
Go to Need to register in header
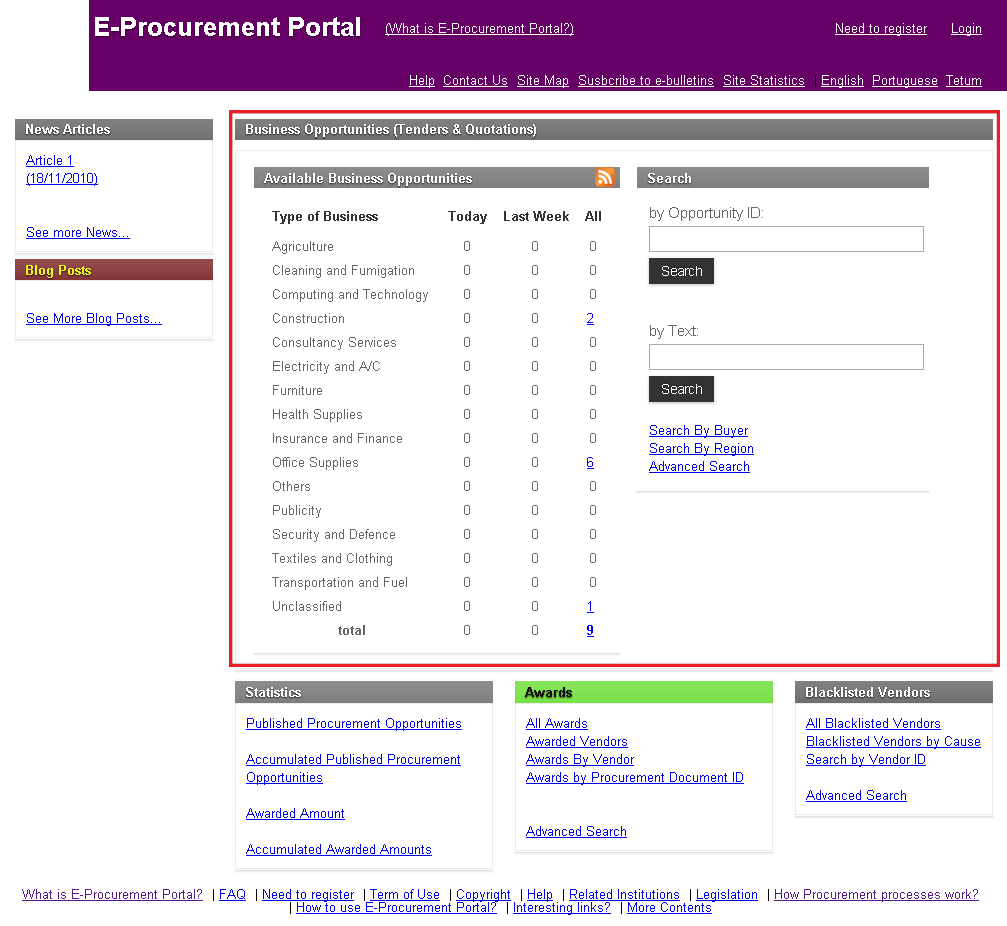(880, 29)
